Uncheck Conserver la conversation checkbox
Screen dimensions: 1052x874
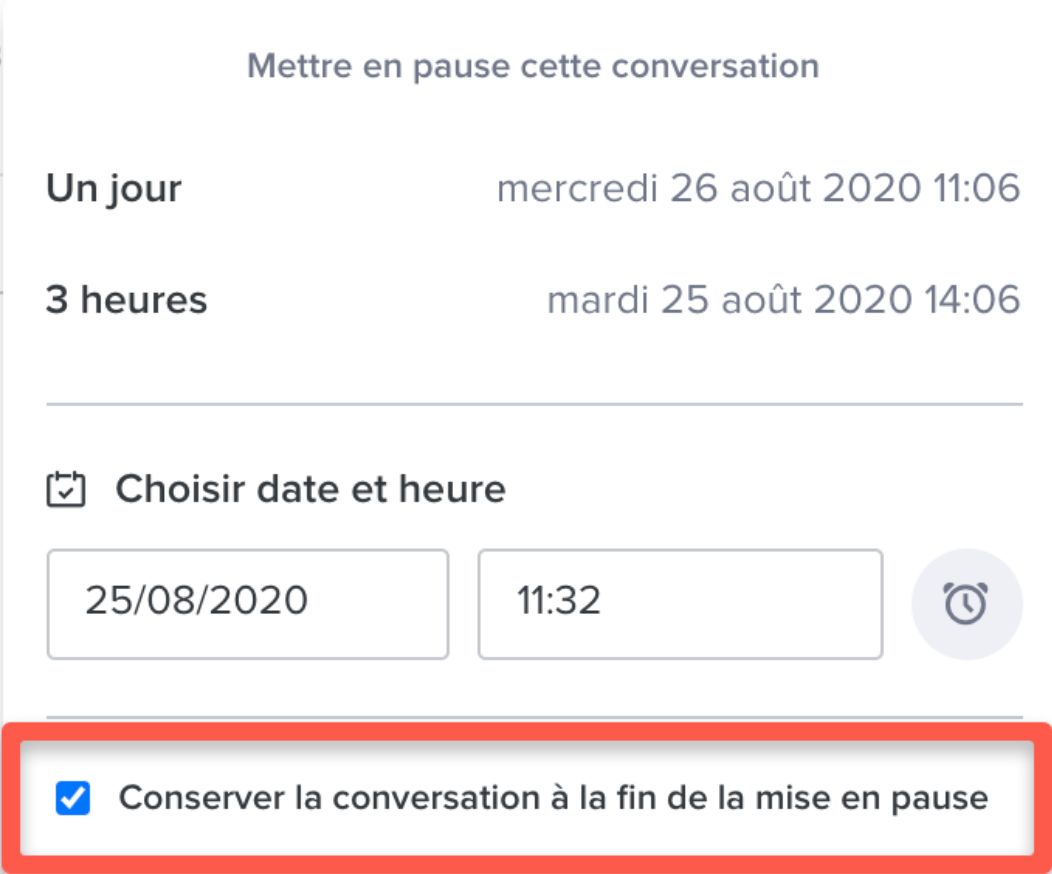click(x=72, y=798)
